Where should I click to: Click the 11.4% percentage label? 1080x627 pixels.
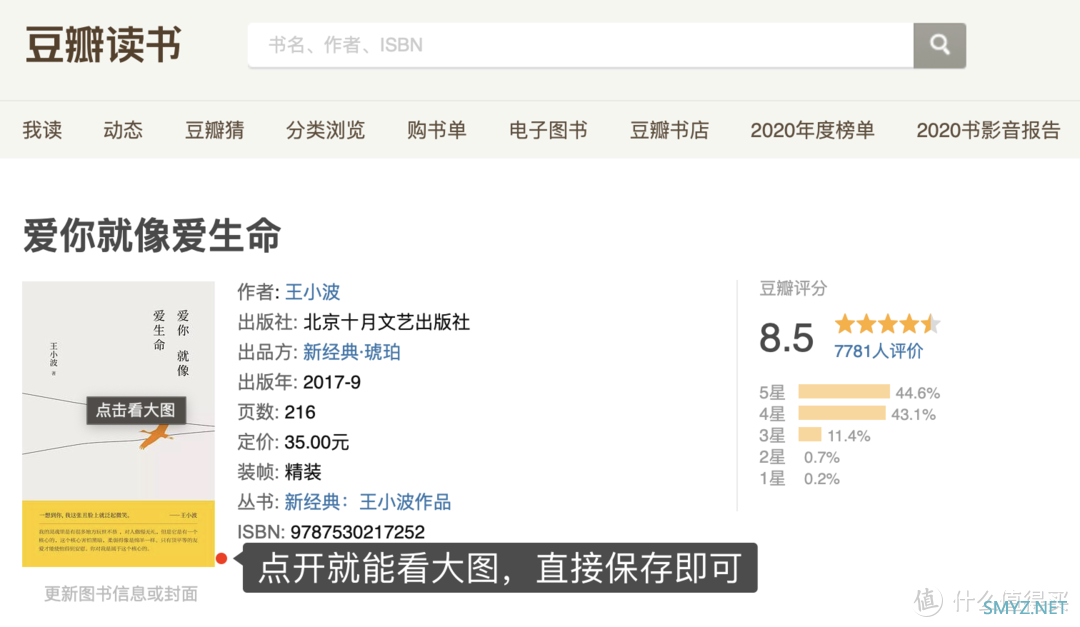849,435
